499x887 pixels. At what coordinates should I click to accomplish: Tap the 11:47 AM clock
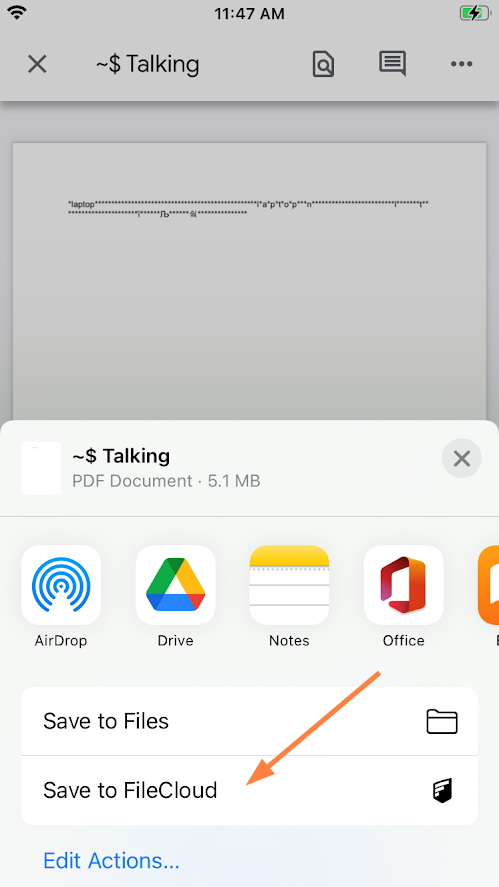point(249,14)
